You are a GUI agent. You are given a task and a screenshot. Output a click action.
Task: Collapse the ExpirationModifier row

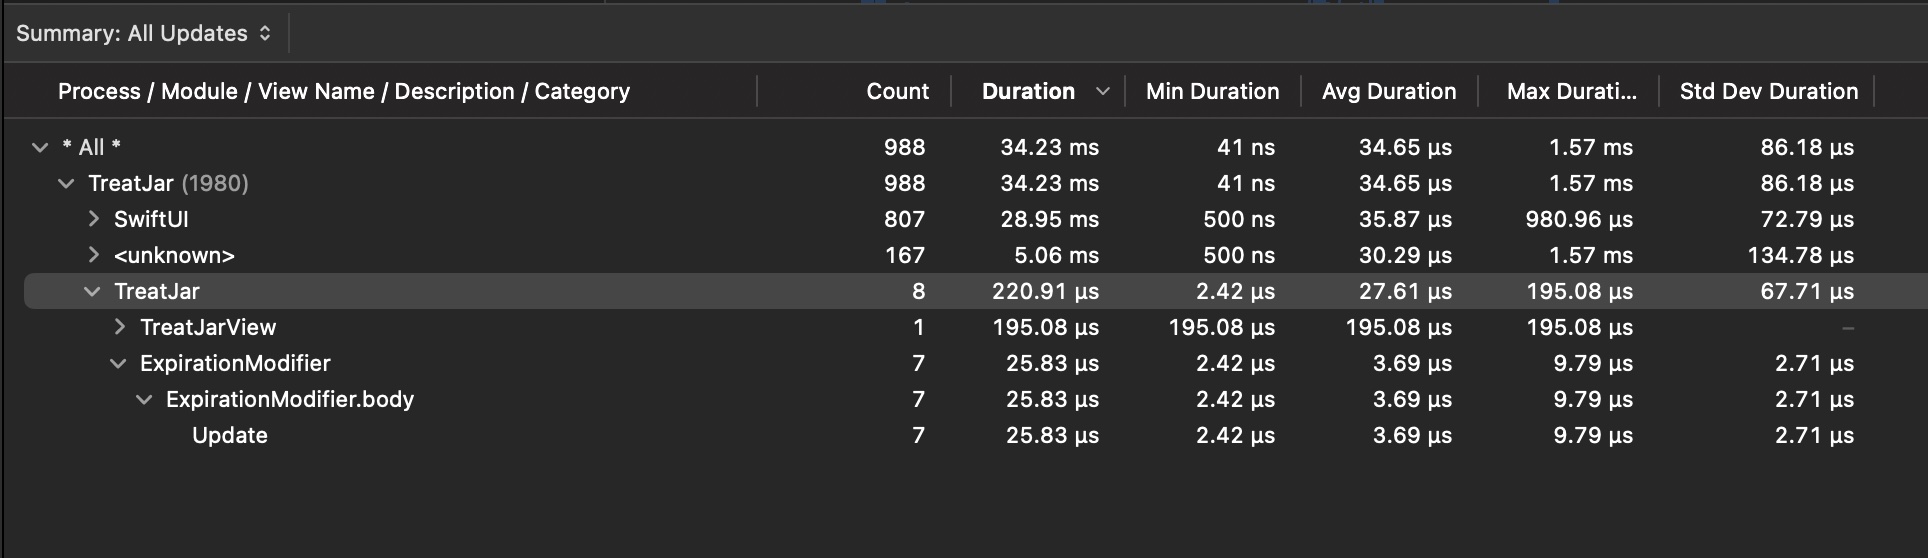[118, 364]
